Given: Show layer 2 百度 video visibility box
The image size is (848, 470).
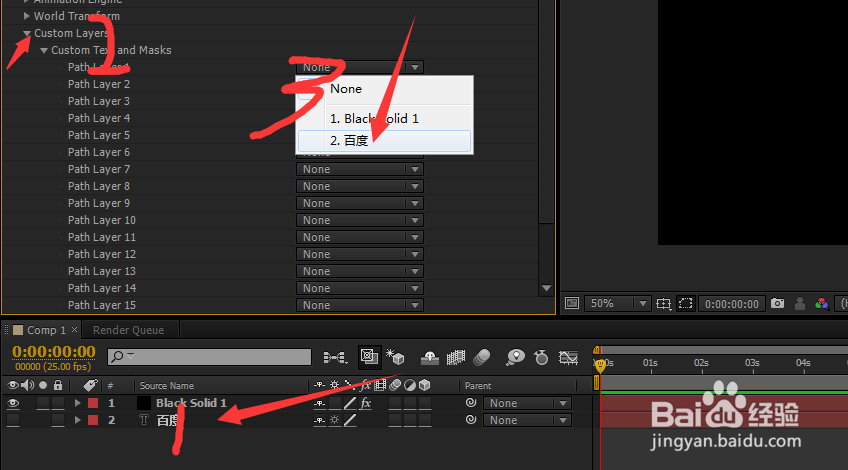Looking at the screenshot, I should pyautogui.click(x=13, y=420).
